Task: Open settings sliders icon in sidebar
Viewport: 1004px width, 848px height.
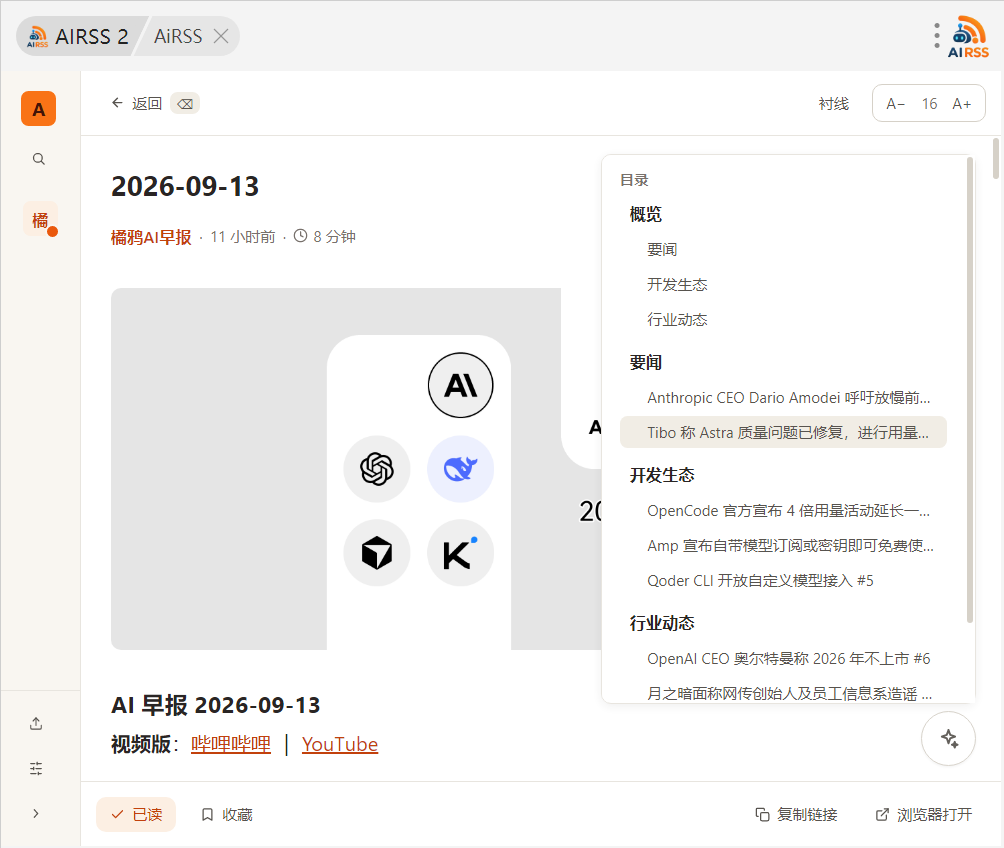Action: click(x=36, y=768)
